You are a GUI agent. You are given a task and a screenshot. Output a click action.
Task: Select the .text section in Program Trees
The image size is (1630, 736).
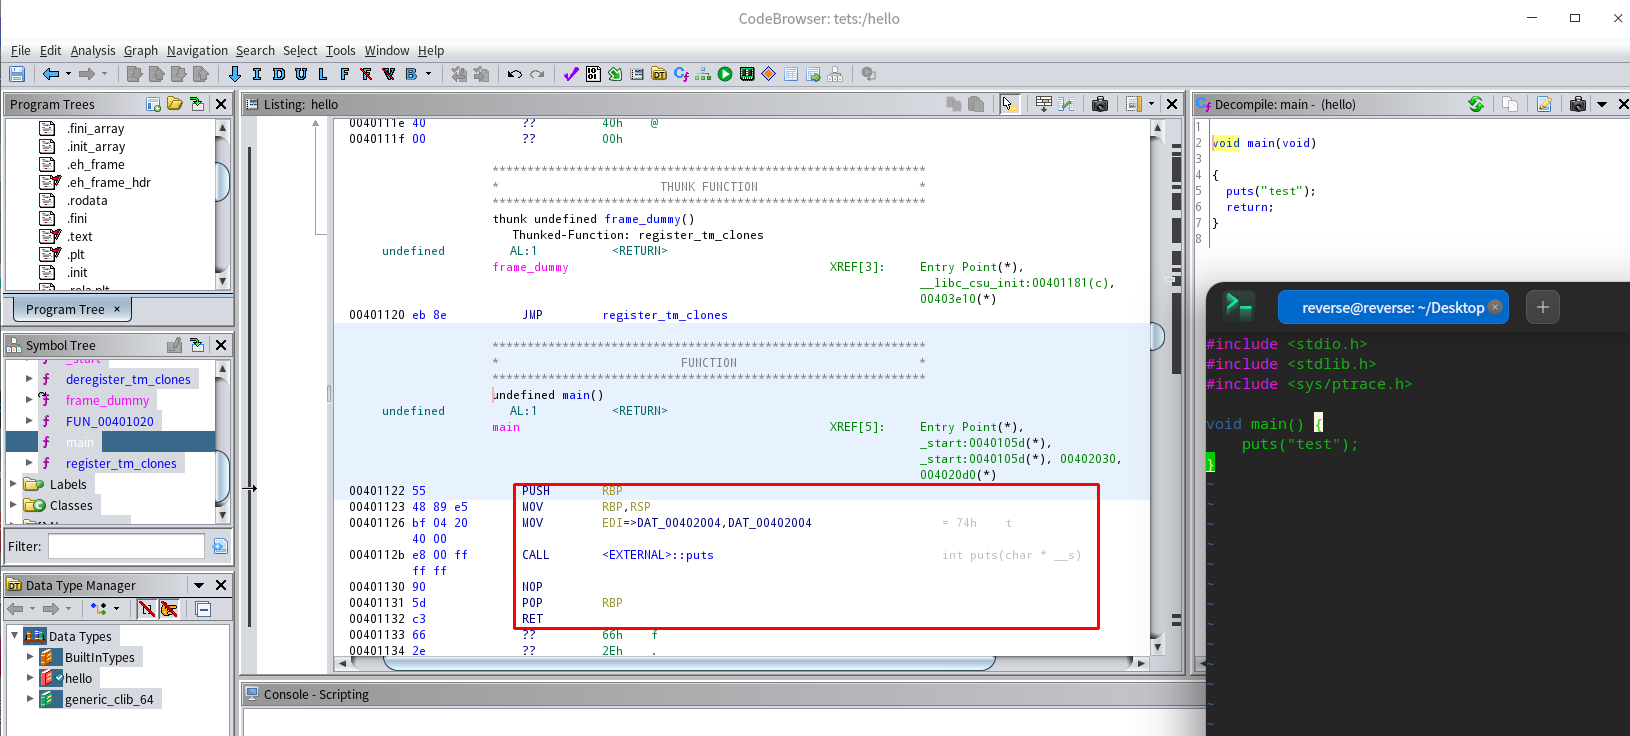pyautogui.click(x=80, y=236)
